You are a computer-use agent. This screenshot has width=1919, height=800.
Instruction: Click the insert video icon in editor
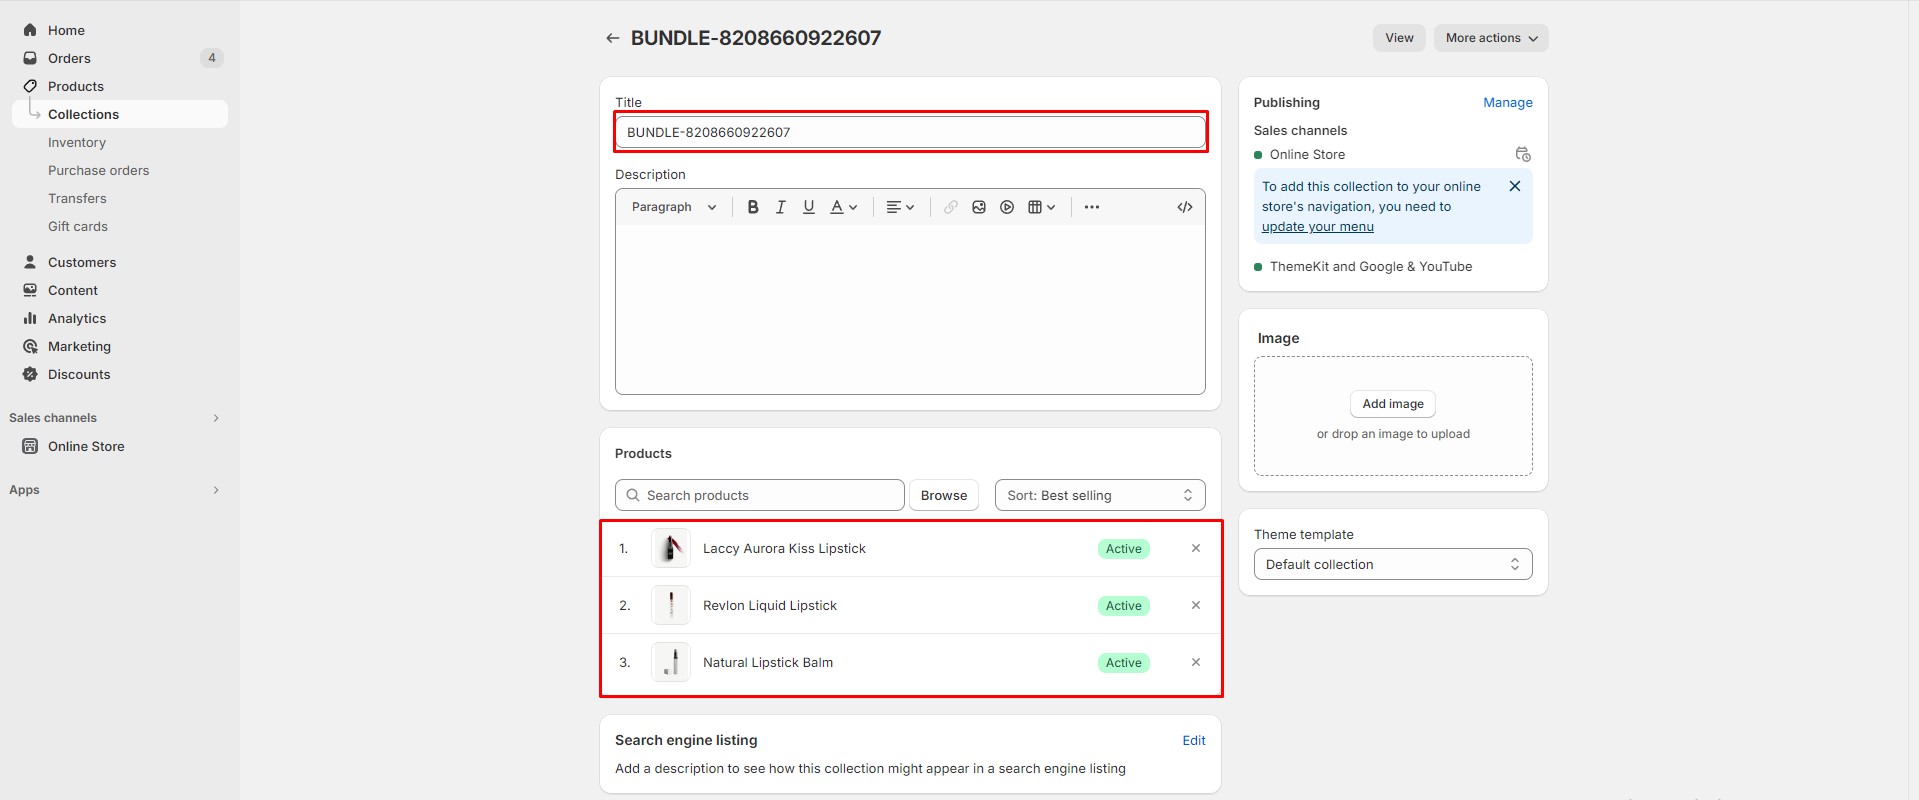[x=1007, y=207]
